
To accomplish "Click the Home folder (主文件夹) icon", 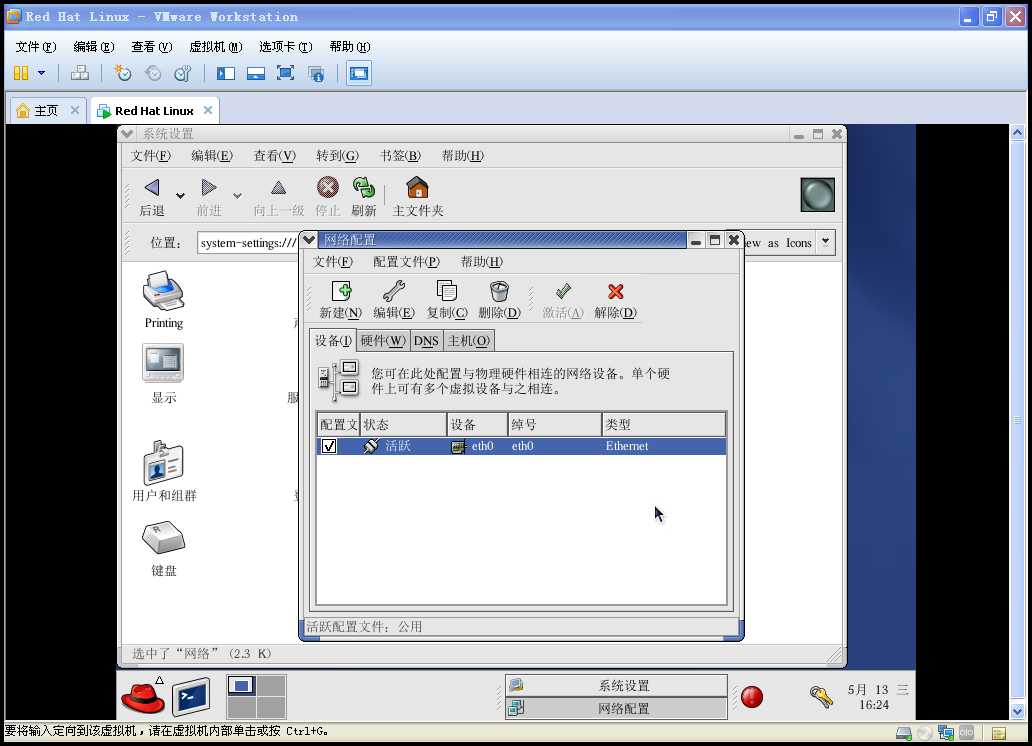I will [x=417, y=188].
